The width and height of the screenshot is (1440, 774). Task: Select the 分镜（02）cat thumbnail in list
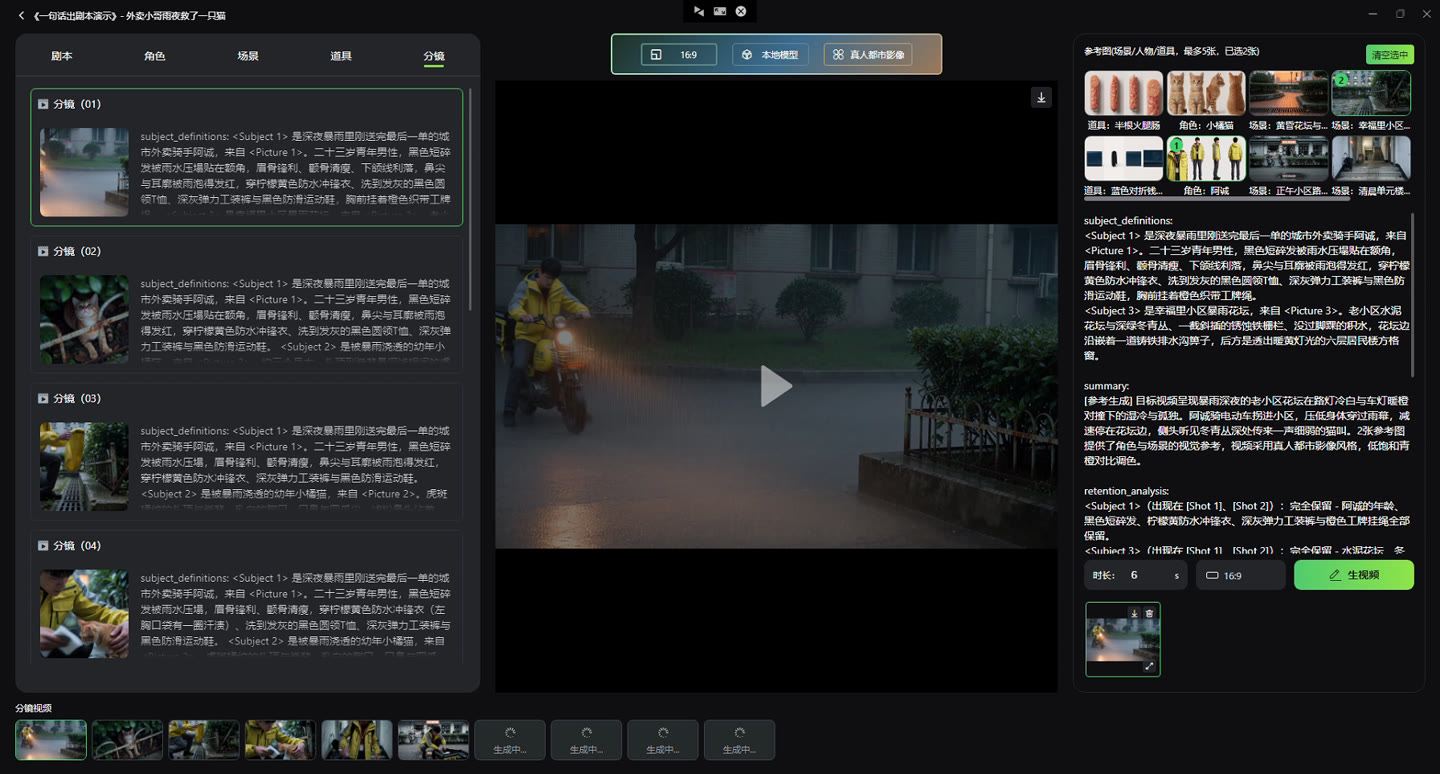coord(84,319)
